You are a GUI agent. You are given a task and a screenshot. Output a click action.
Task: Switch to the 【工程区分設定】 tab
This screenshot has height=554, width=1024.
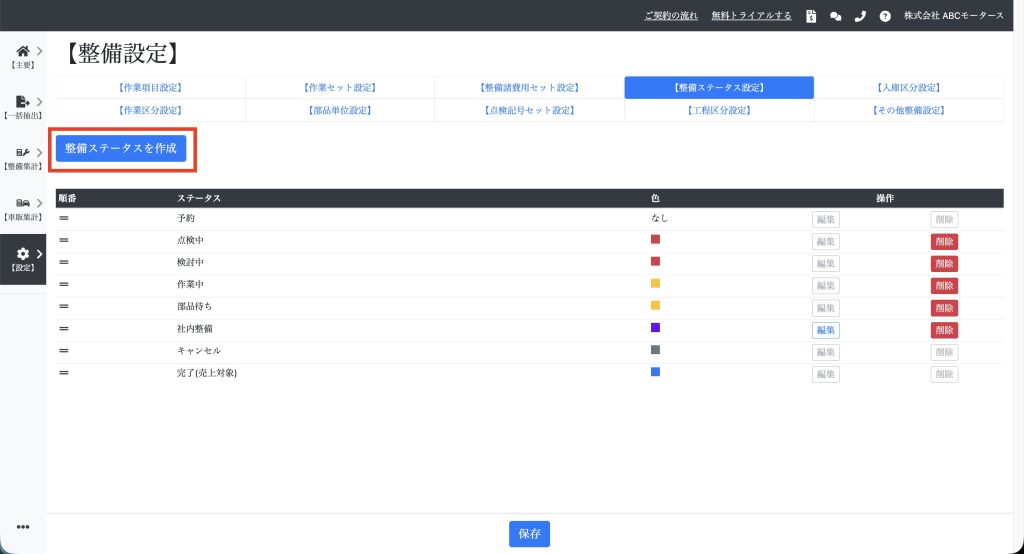[719, 110]
